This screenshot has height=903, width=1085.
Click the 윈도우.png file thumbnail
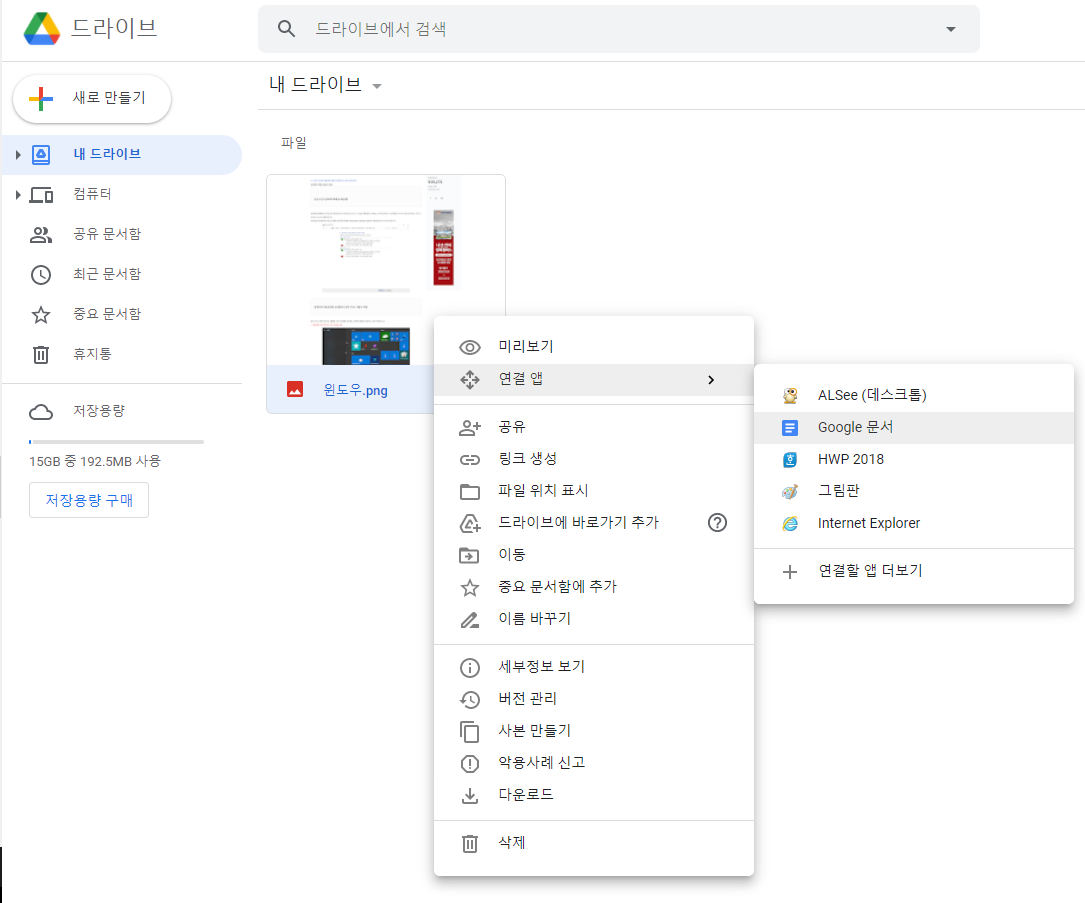tap(385, 270)
